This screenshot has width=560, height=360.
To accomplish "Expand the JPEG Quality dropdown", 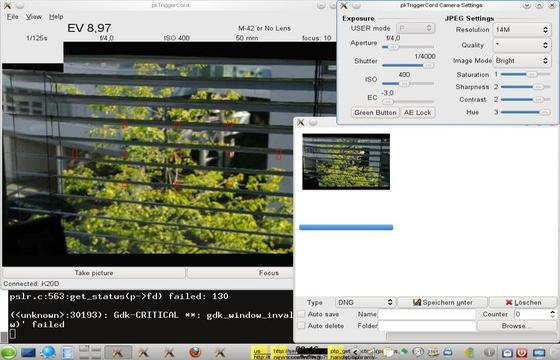I will pyautogui.click(x=522, y=45).
